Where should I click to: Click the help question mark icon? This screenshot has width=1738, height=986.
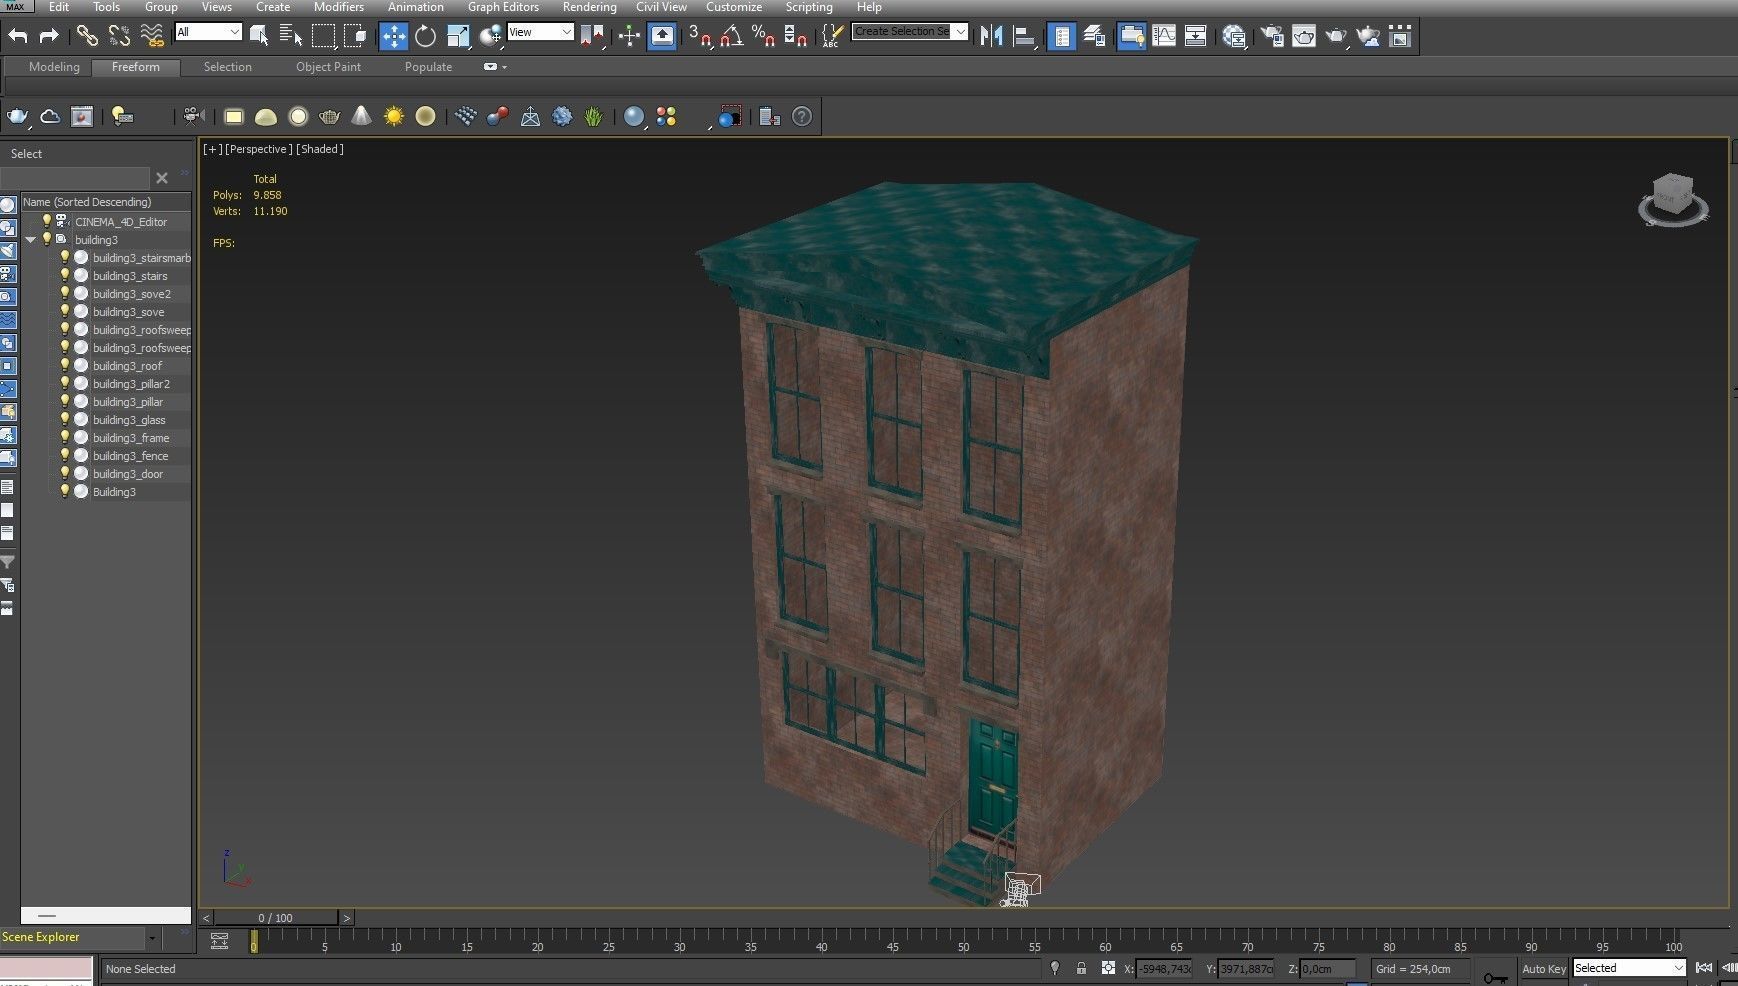coord(802,116)
